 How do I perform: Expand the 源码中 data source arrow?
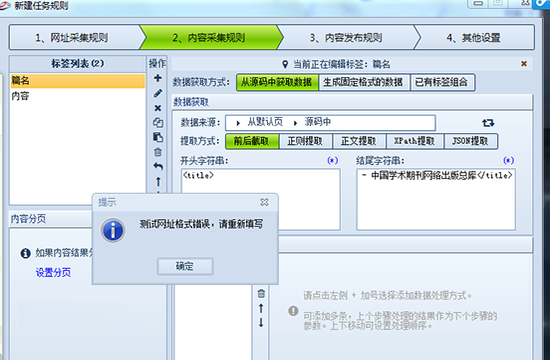pyautogui.click(x=295, y=123)
